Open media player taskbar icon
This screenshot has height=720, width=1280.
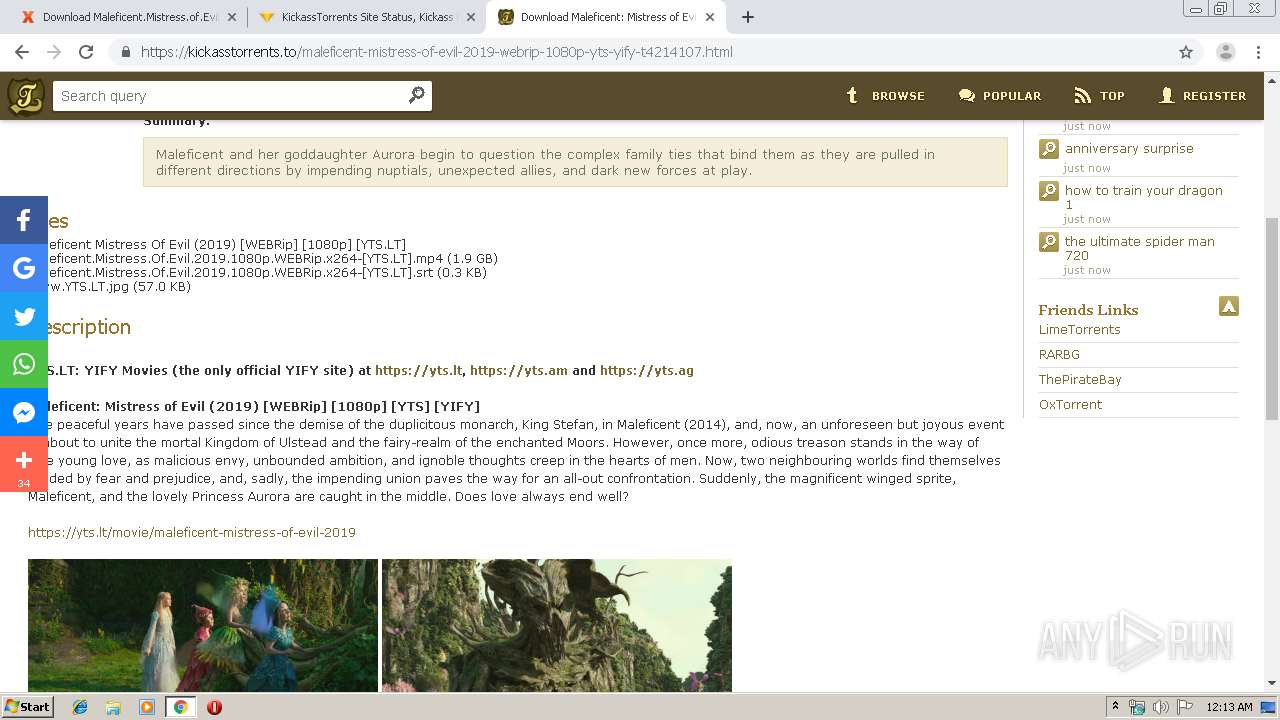pos(147,707)
